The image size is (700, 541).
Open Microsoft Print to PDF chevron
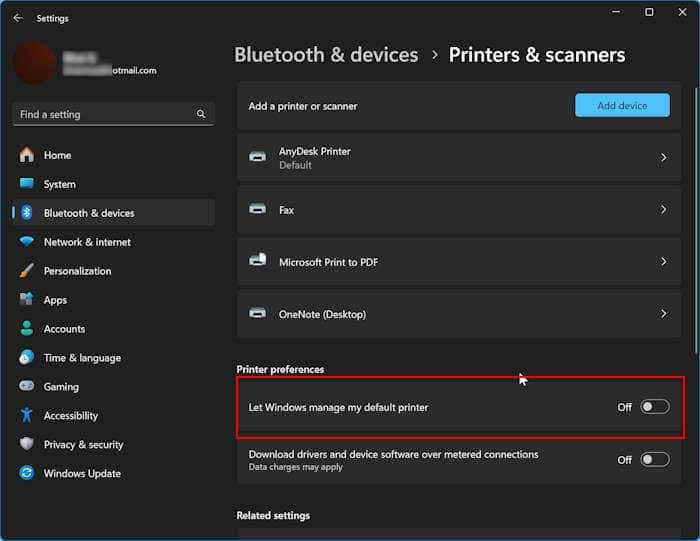point(663,262)
